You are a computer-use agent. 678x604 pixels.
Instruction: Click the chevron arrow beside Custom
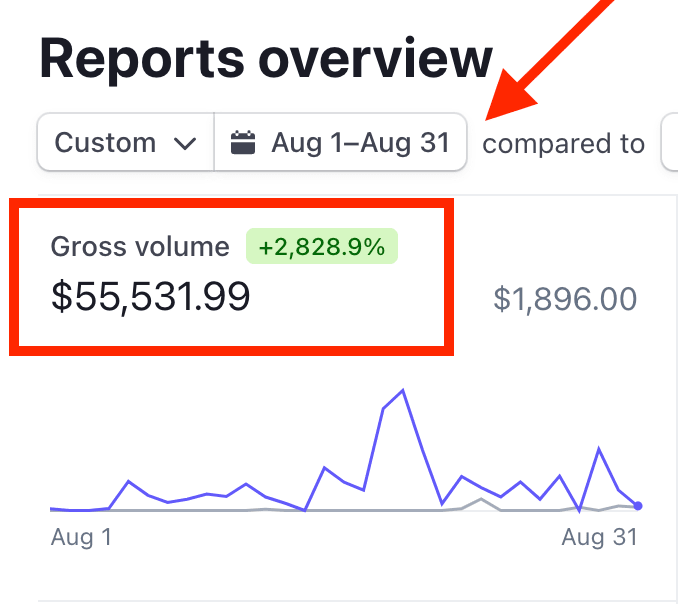(x=185, y=143)
